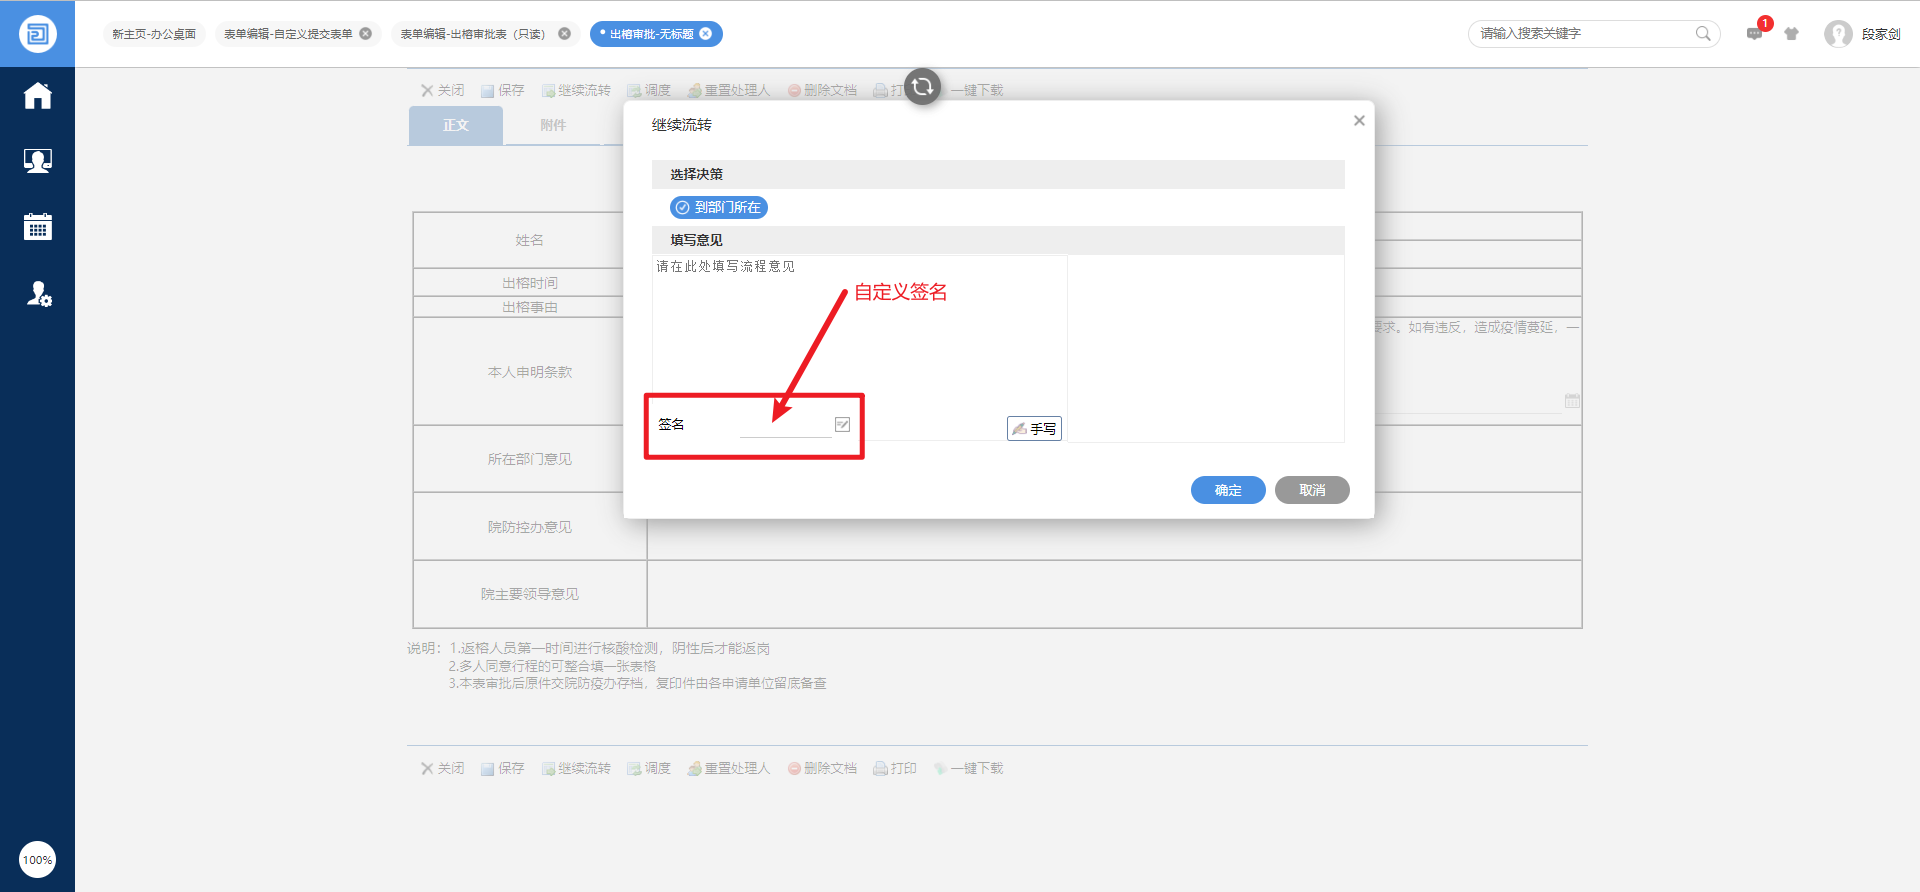
Task: Click the 院防控办意见 cell in the form table
Action: [530, 527]
